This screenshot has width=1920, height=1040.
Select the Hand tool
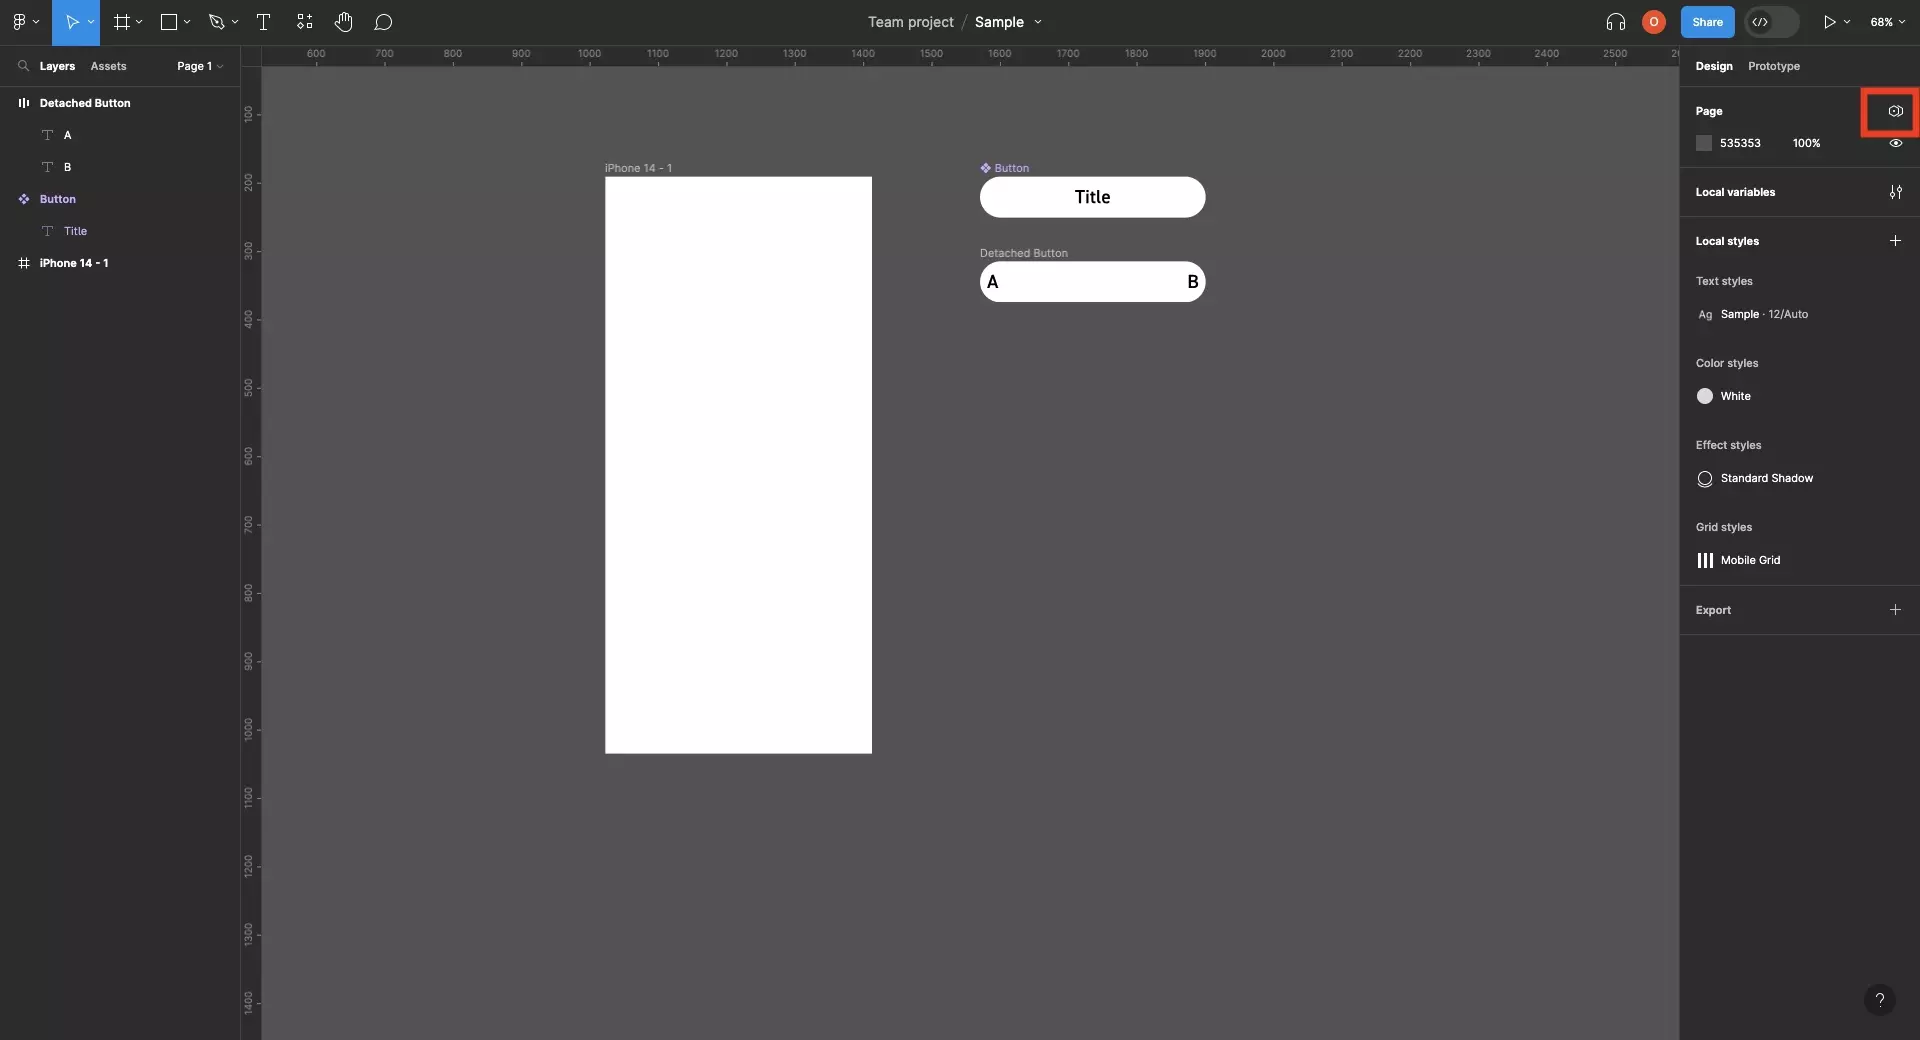(344, 22)
